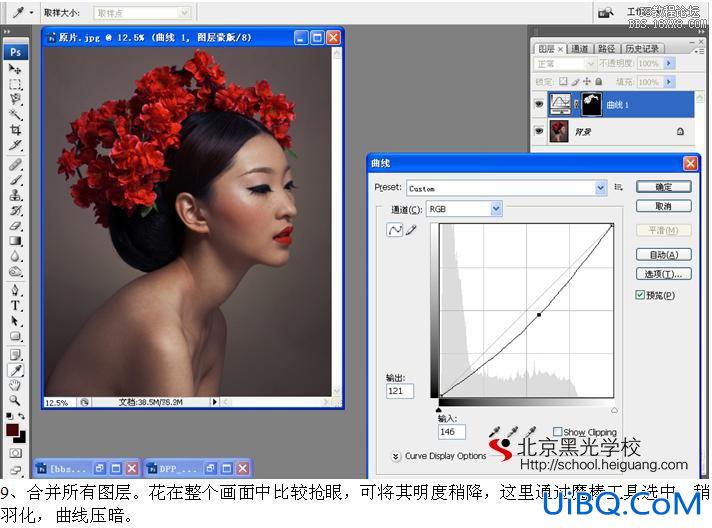This screenshot has height=528, width=712.
Task: Toggle lock transparent pixels in Layers panel
Action: (x=563, y=81)
